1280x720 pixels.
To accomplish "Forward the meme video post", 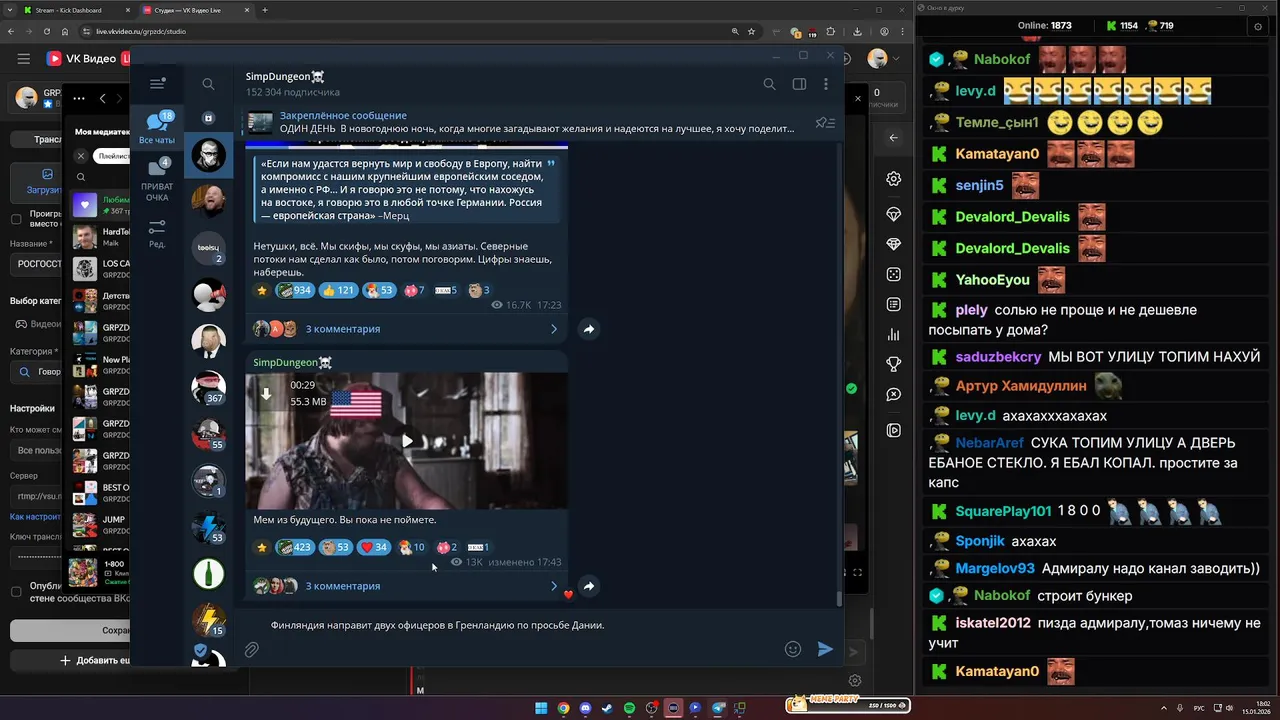I will pos(589,586).
